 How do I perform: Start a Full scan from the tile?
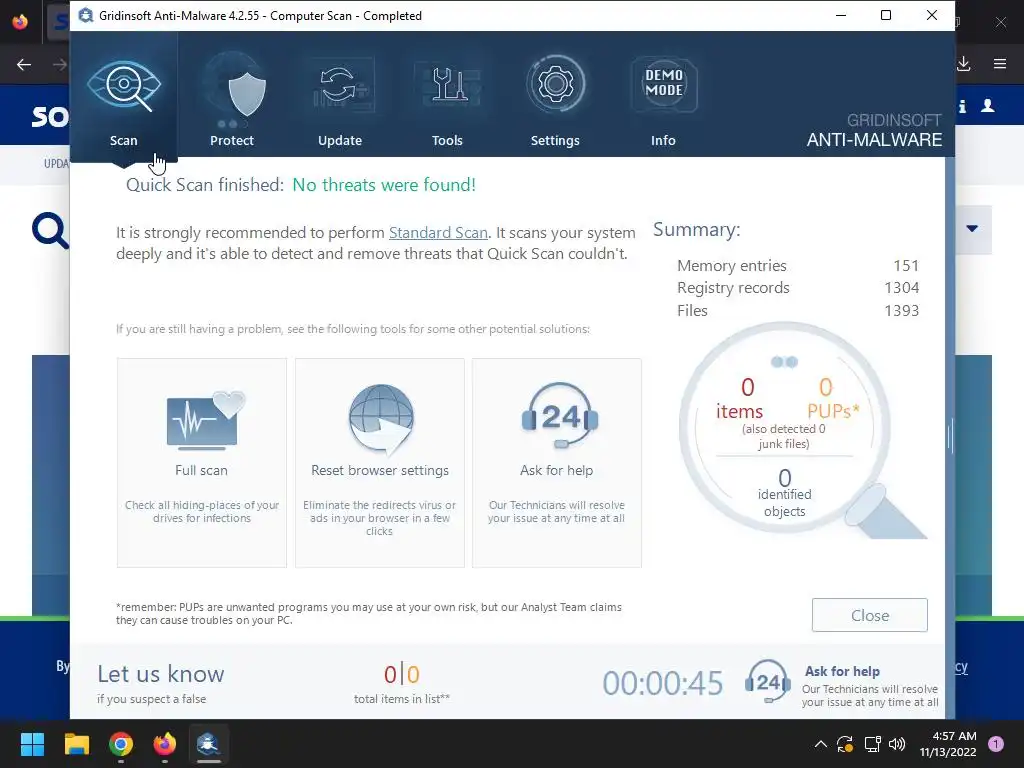tap(202, 462)
